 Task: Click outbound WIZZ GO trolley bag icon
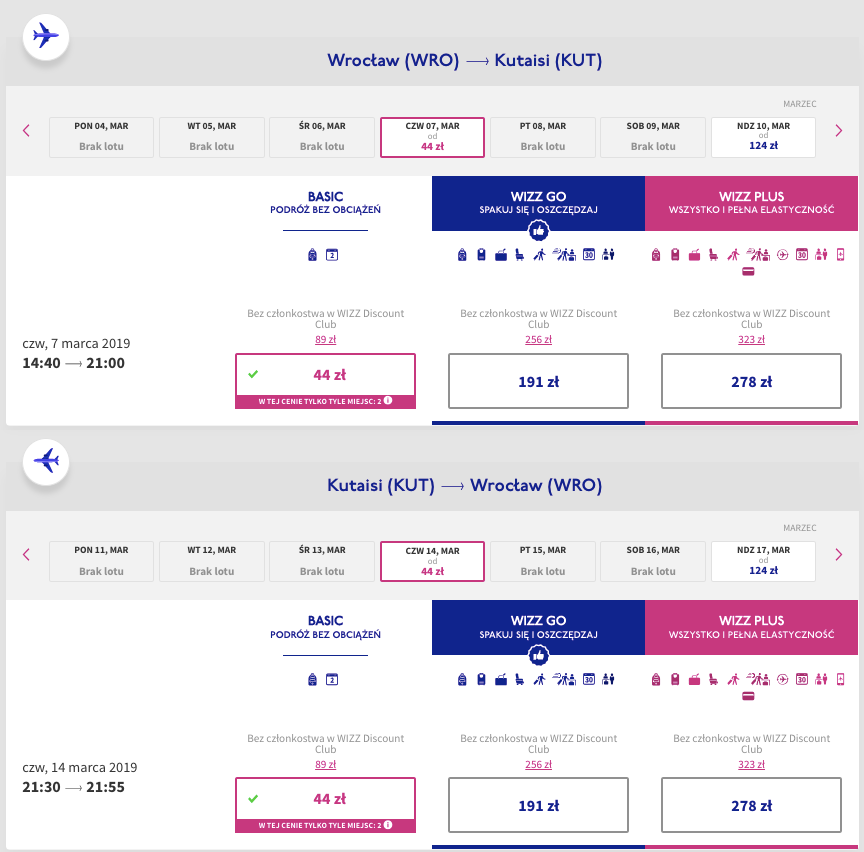pos(481,255)
